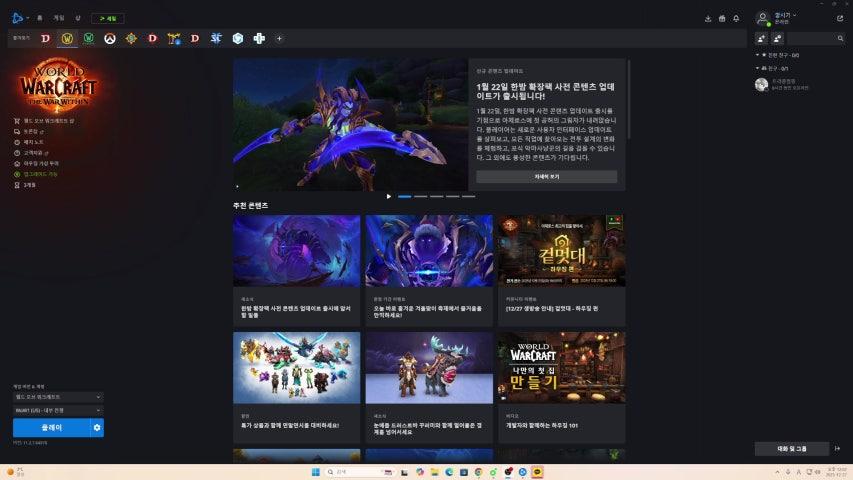Select the green WoW Classic icon
853x480 pixels.
point(88,39)
